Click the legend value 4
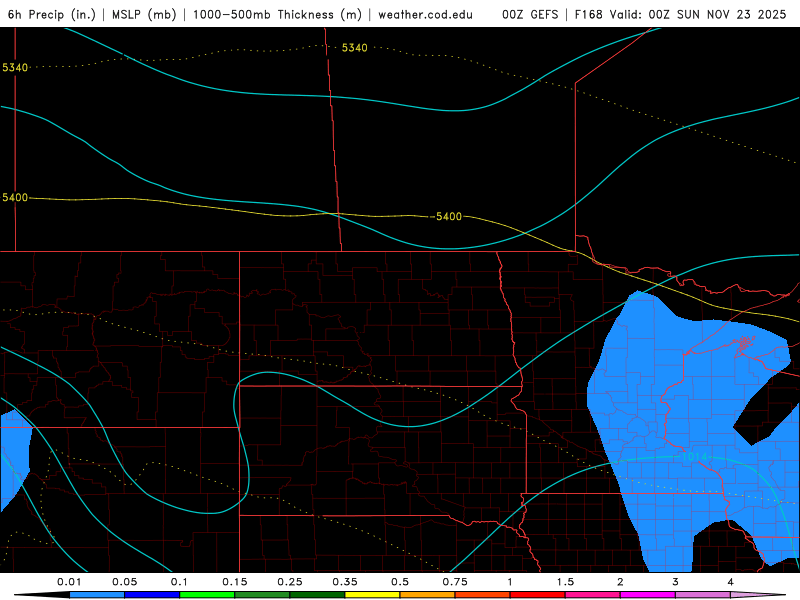Viewport: 800px width, 600px height. tap(730, 582)
